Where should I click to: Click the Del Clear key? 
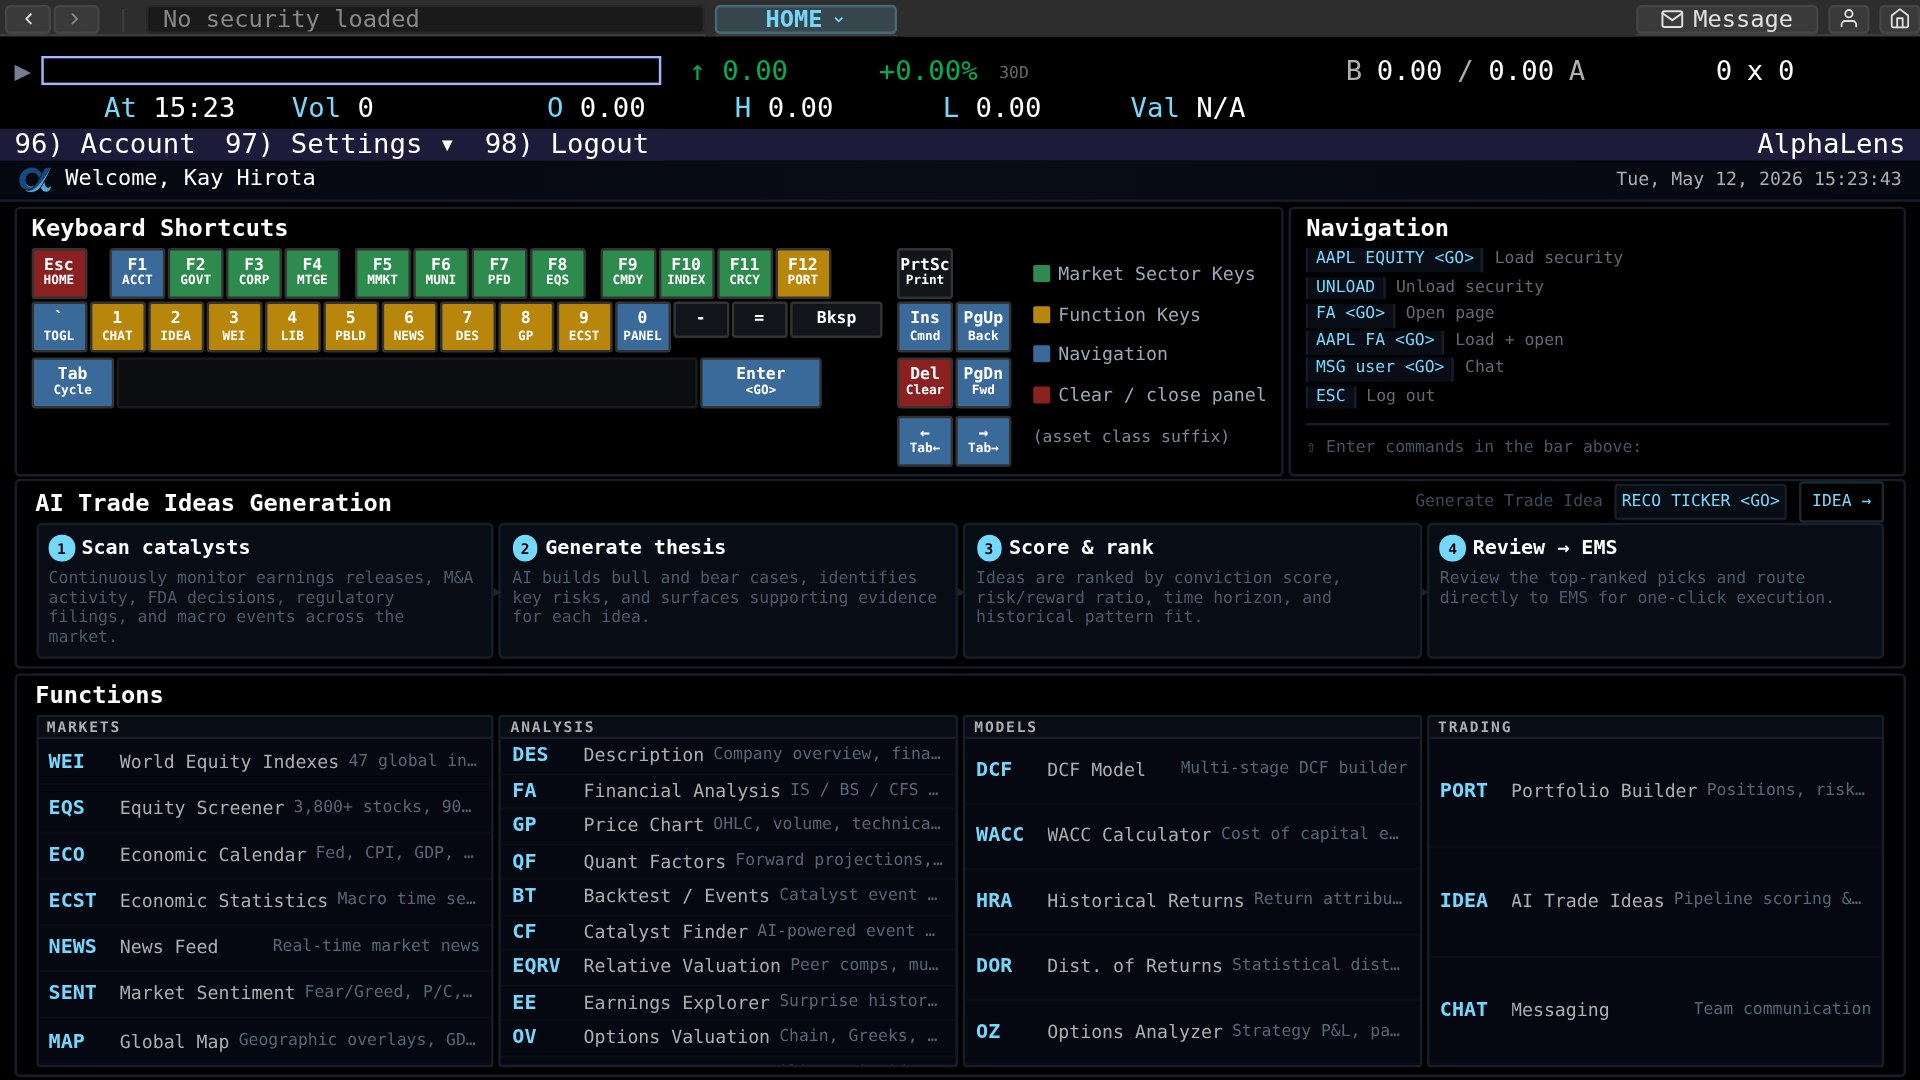click(925, 381)
